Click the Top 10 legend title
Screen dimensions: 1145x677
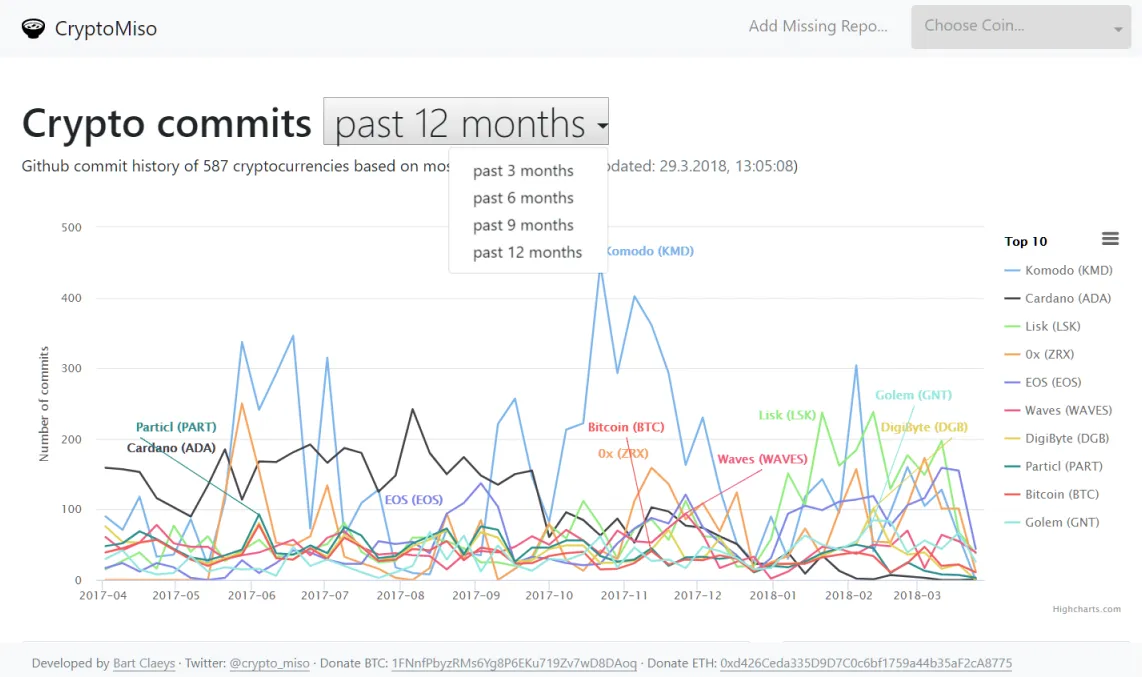1025,242
